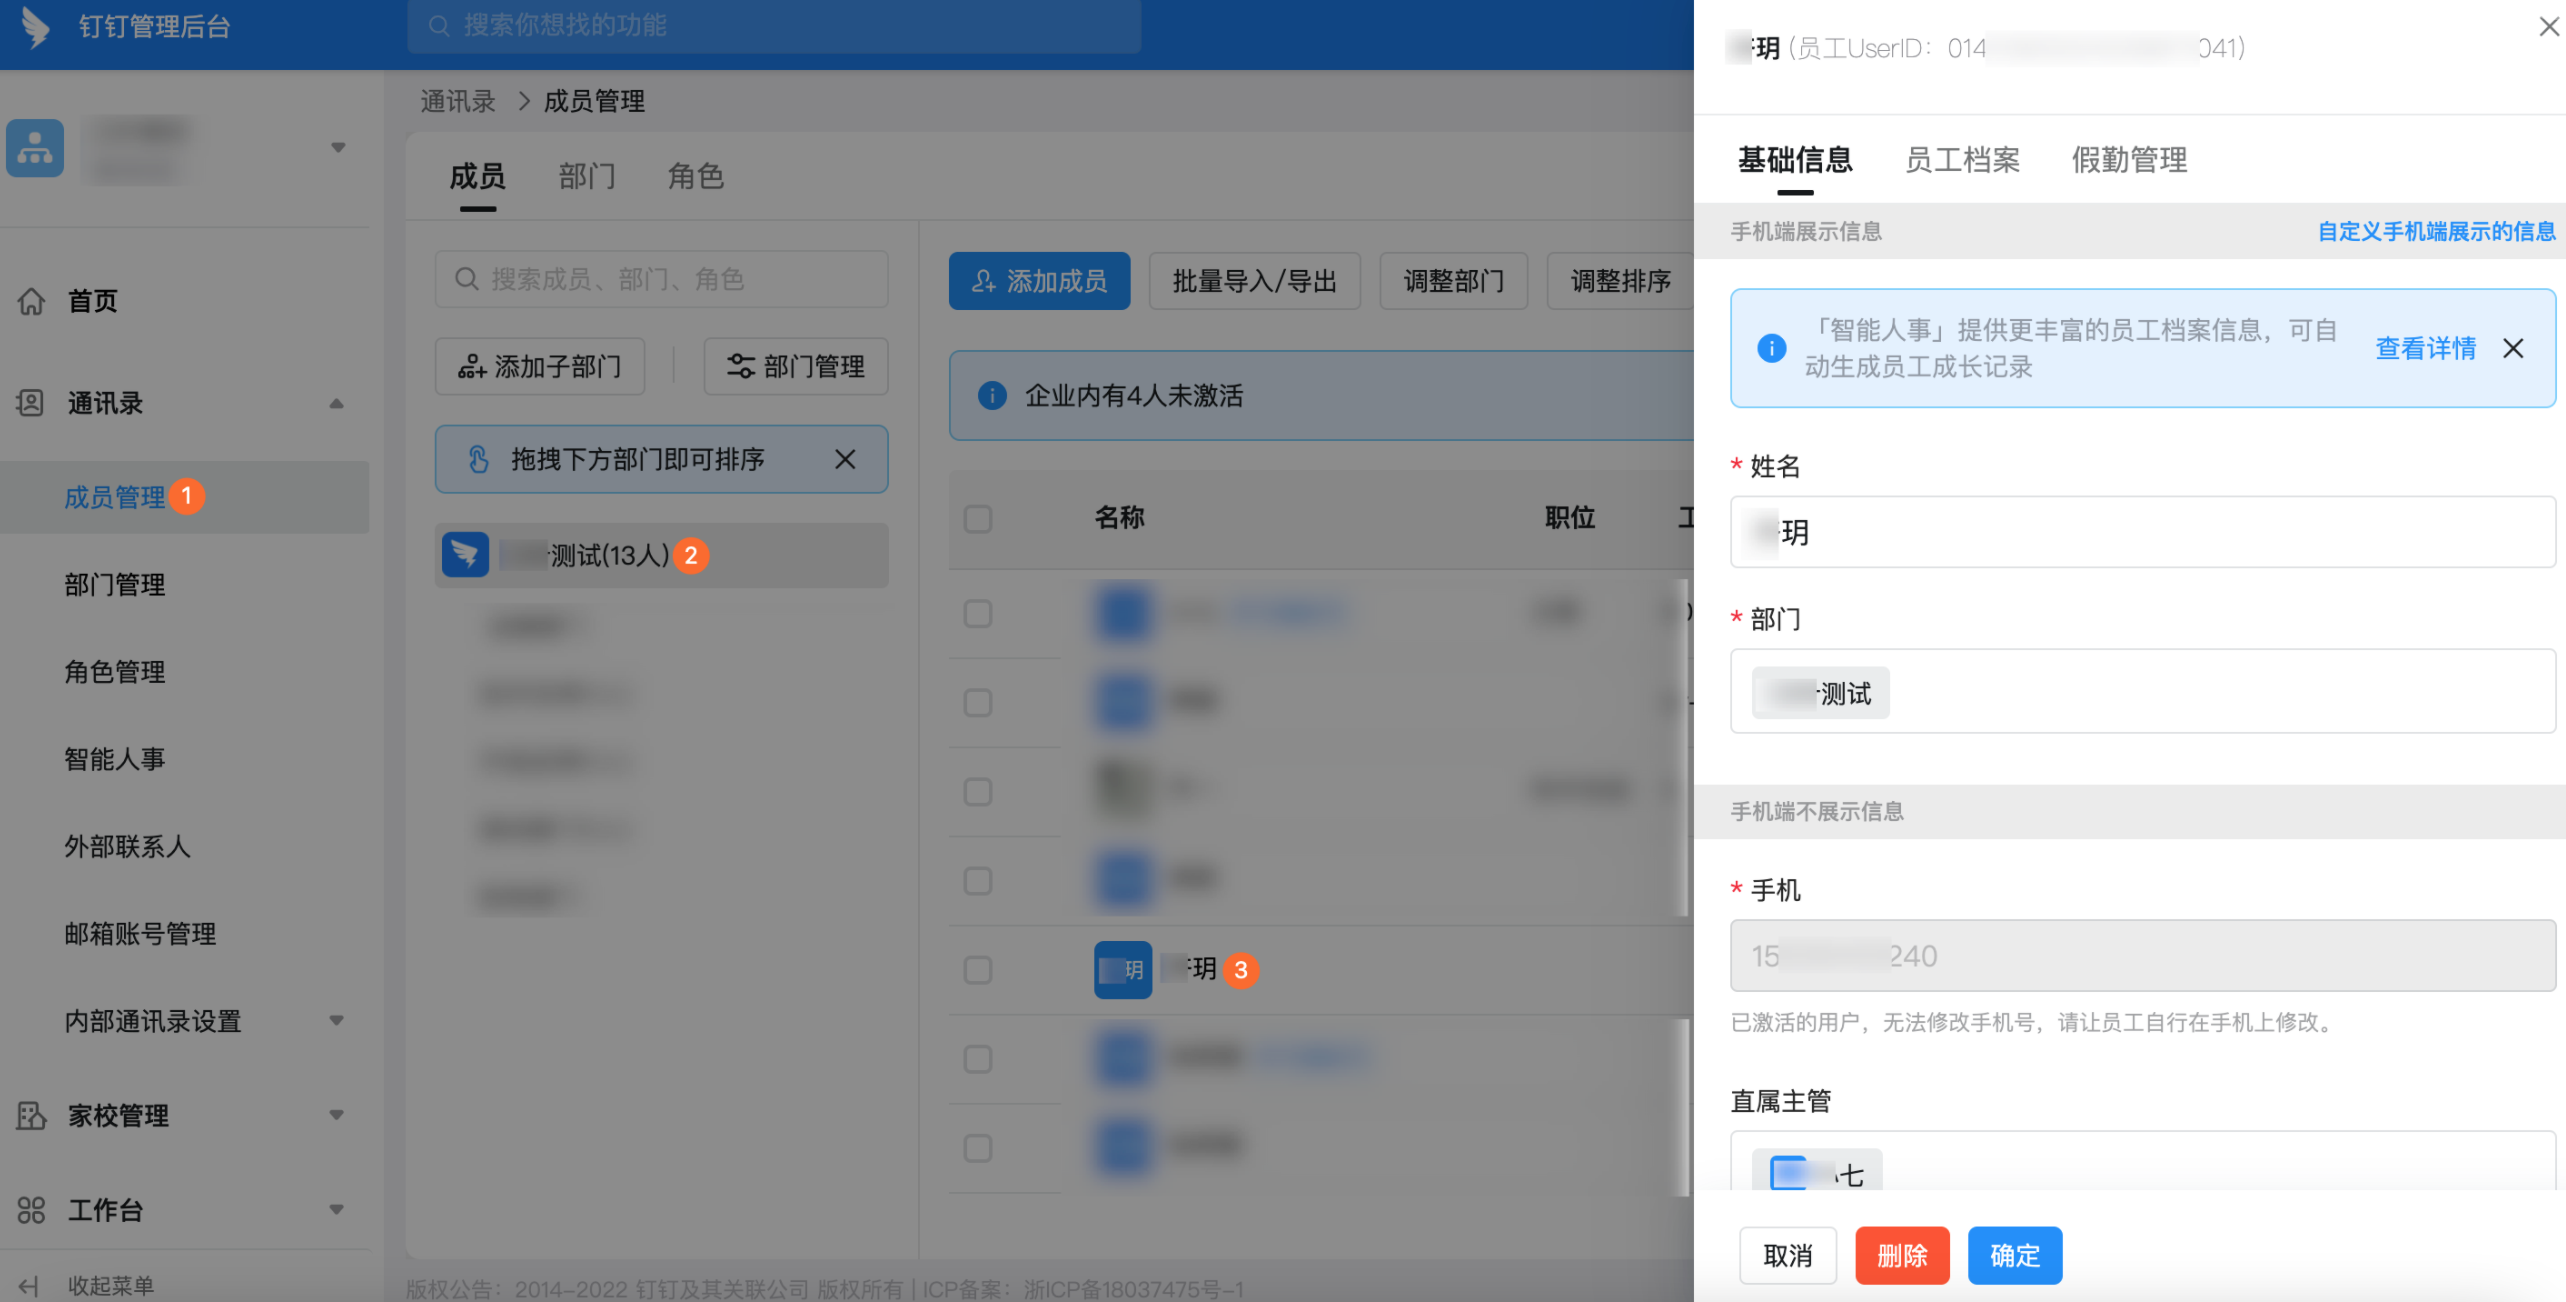
Task: Click the 姓名 input field
Action: coord(2142,532)
